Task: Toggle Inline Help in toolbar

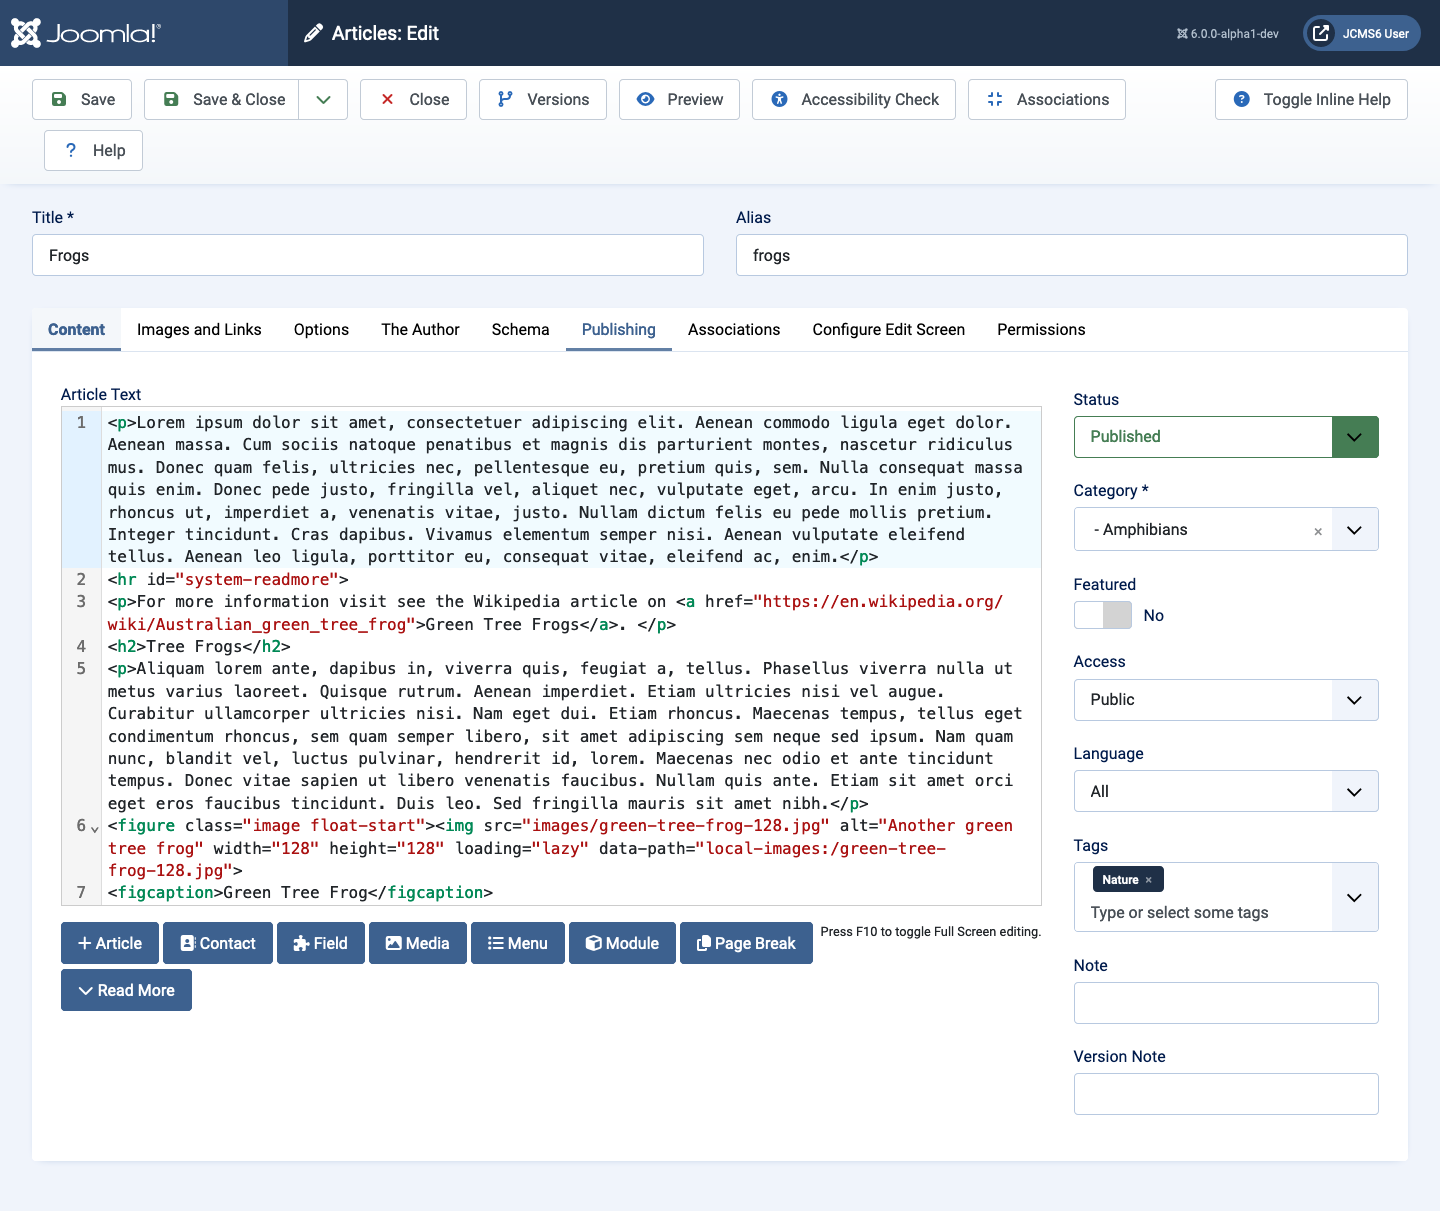Action: click(x=1310, y=99)
